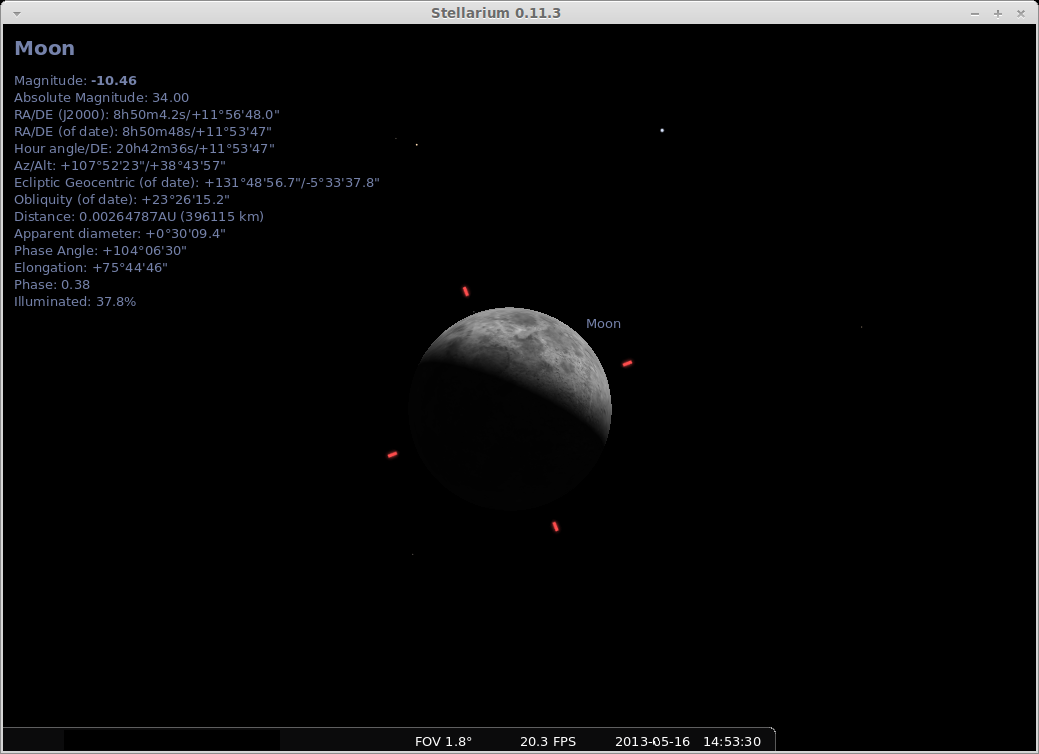Click the Moon label beside the disc
Viewport: 1039px width, 754px height.
pyautogui.click(x=603, y=323)
